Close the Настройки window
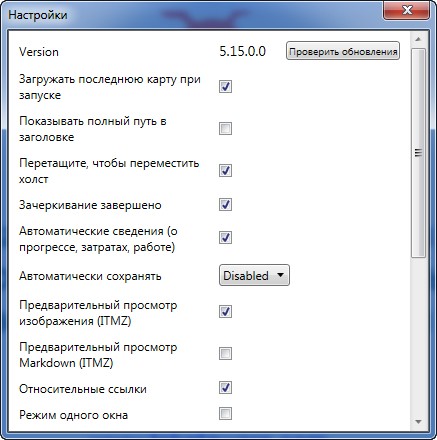 click(x=407, y=11)
